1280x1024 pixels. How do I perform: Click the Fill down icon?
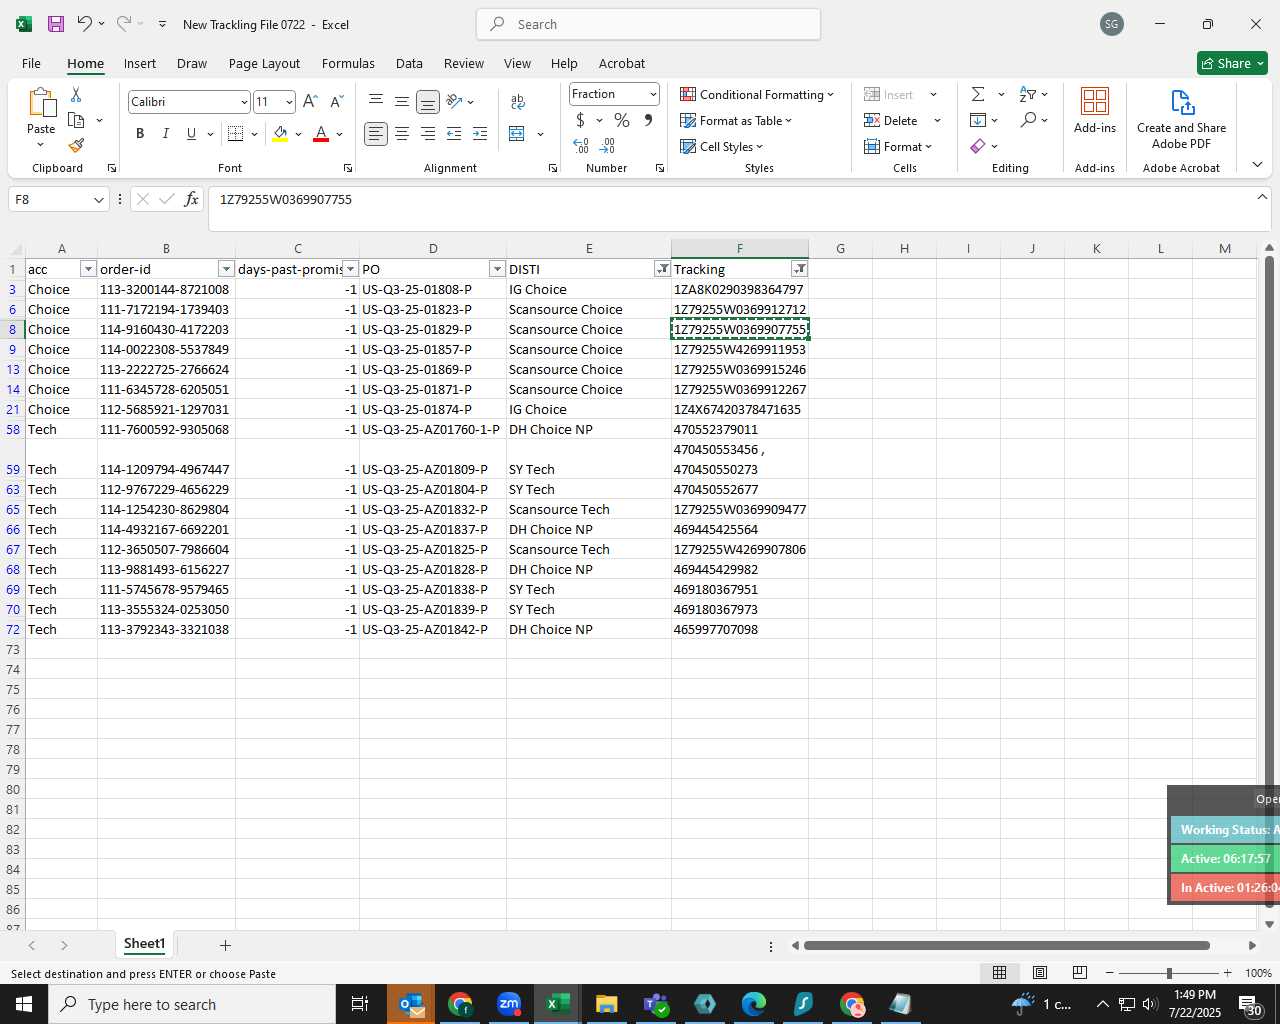click(978, 120)
